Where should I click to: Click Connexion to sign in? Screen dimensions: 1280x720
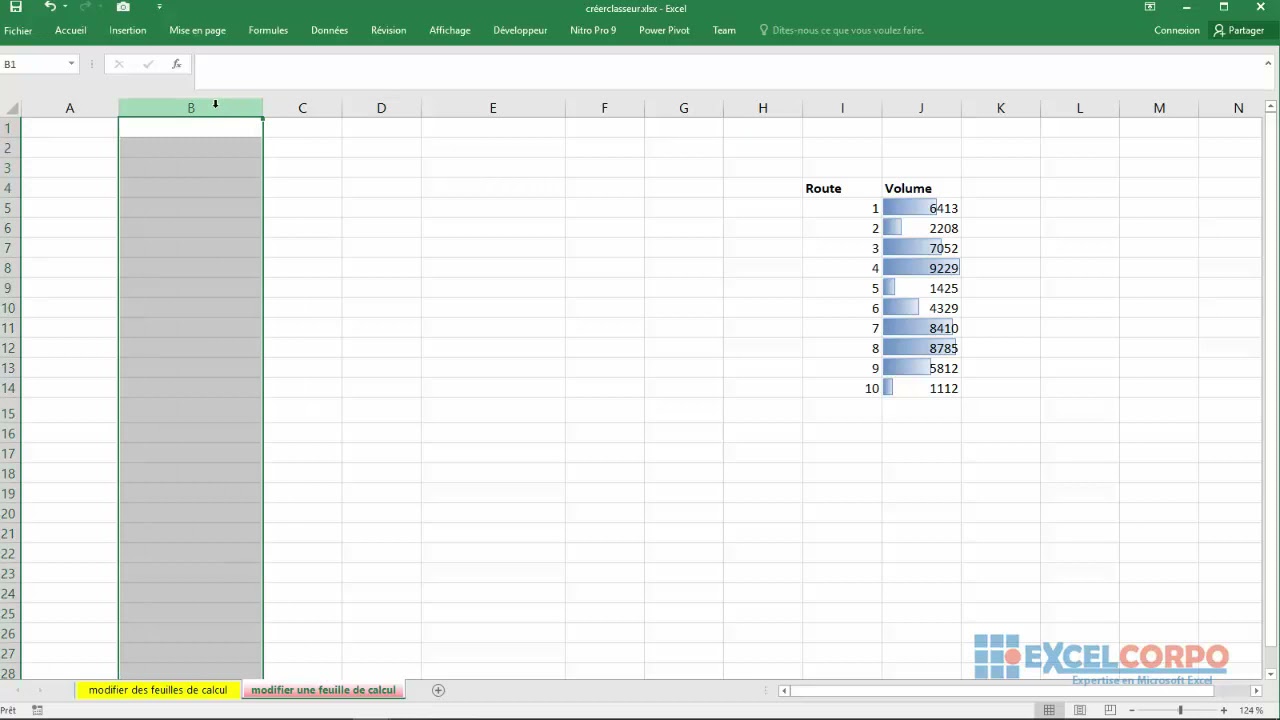click(1177, 30)
